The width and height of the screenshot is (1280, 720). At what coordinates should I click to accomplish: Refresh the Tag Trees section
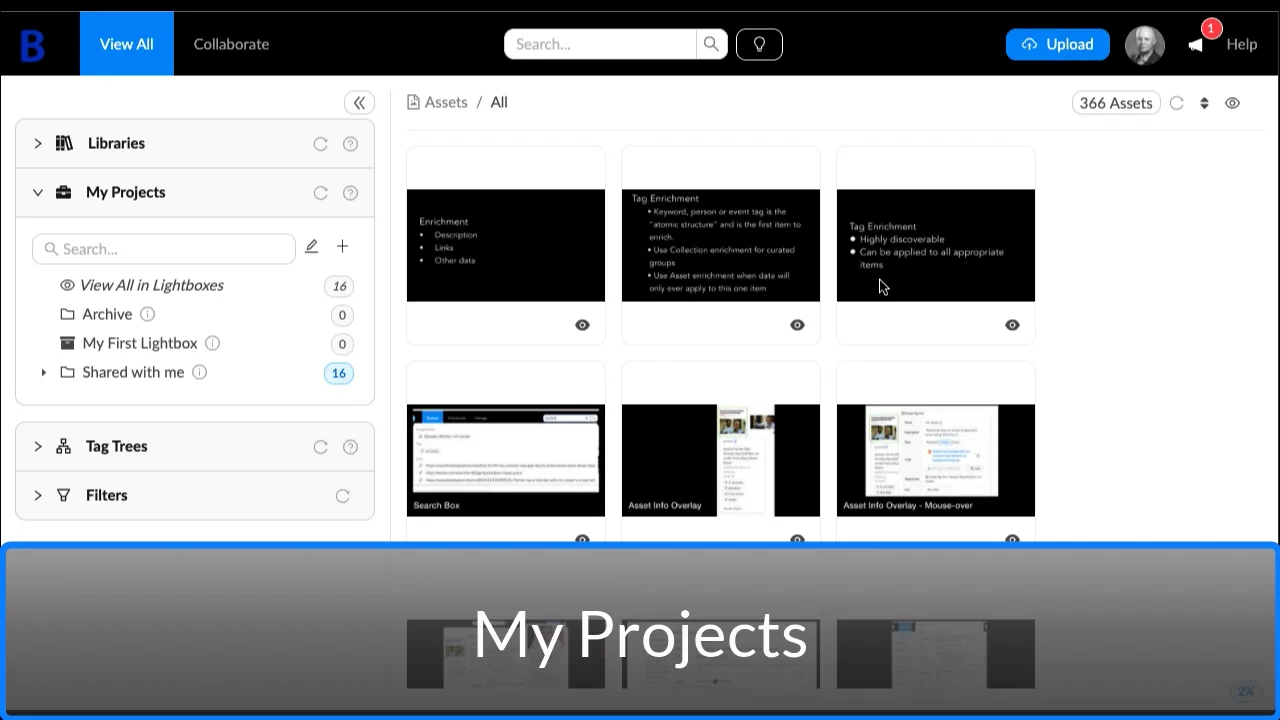point(321,447)
